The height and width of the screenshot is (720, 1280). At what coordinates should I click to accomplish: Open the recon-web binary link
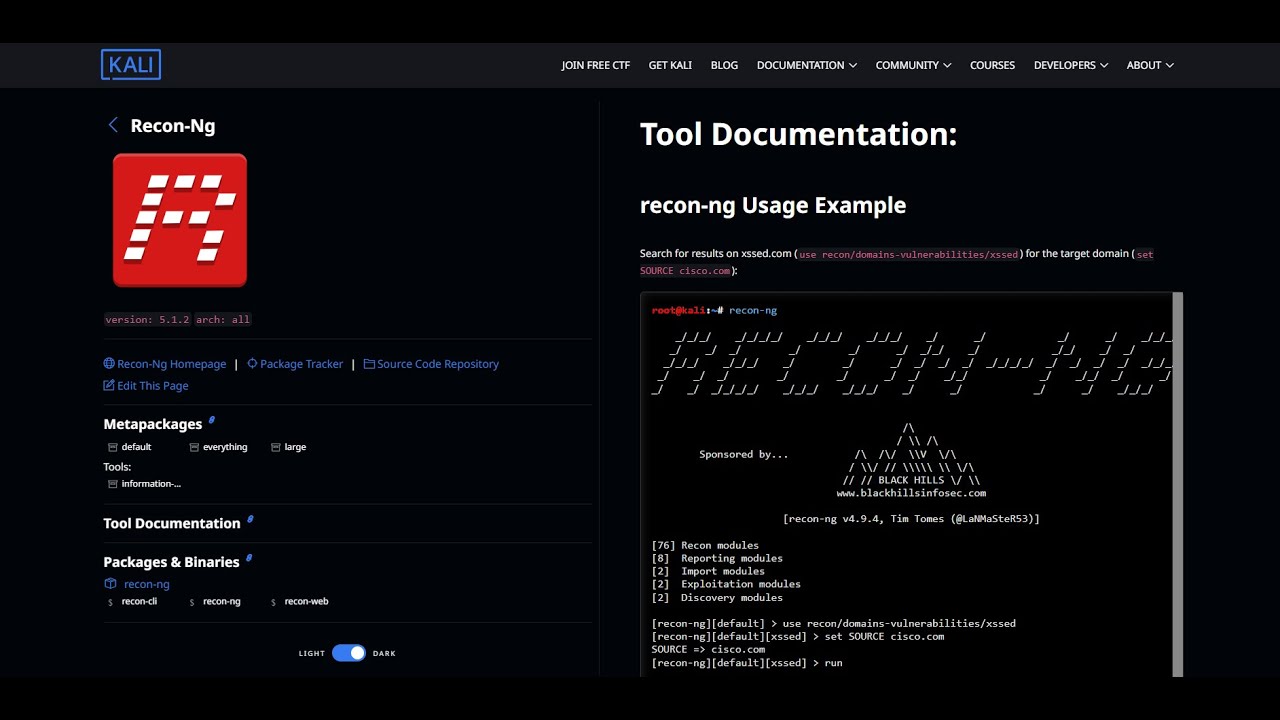[x=306, y=602]
